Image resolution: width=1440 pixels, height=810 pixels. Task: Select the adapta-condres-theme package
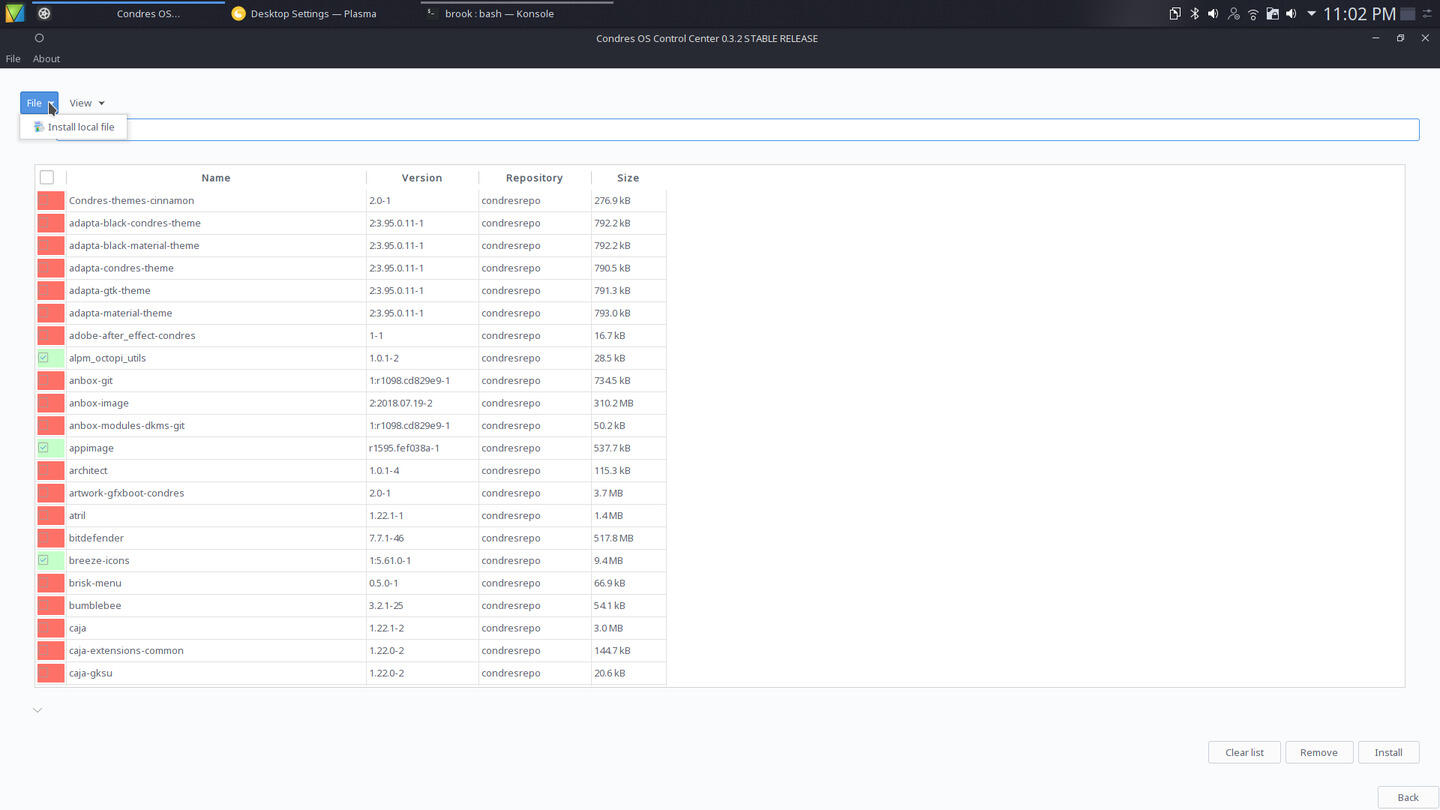tap(121, 268)
